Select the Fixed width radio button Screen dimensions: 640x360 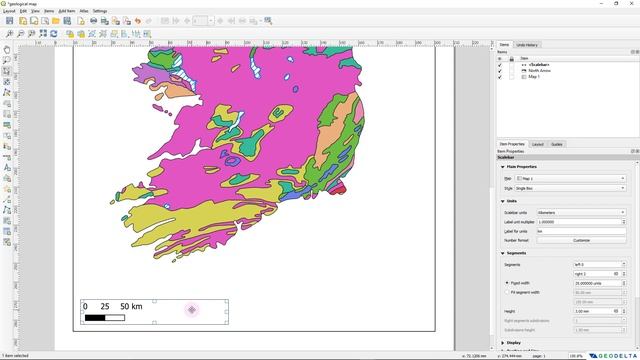click(507, 283)
